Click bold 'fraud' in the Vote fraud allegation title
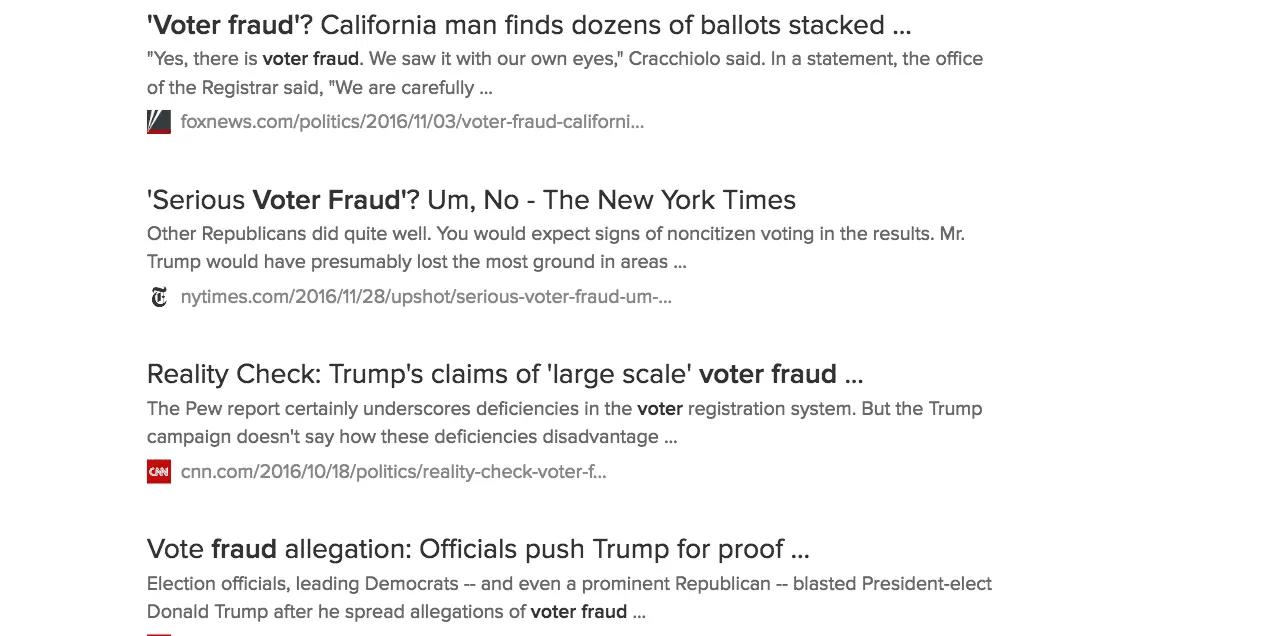 point(243,549)
